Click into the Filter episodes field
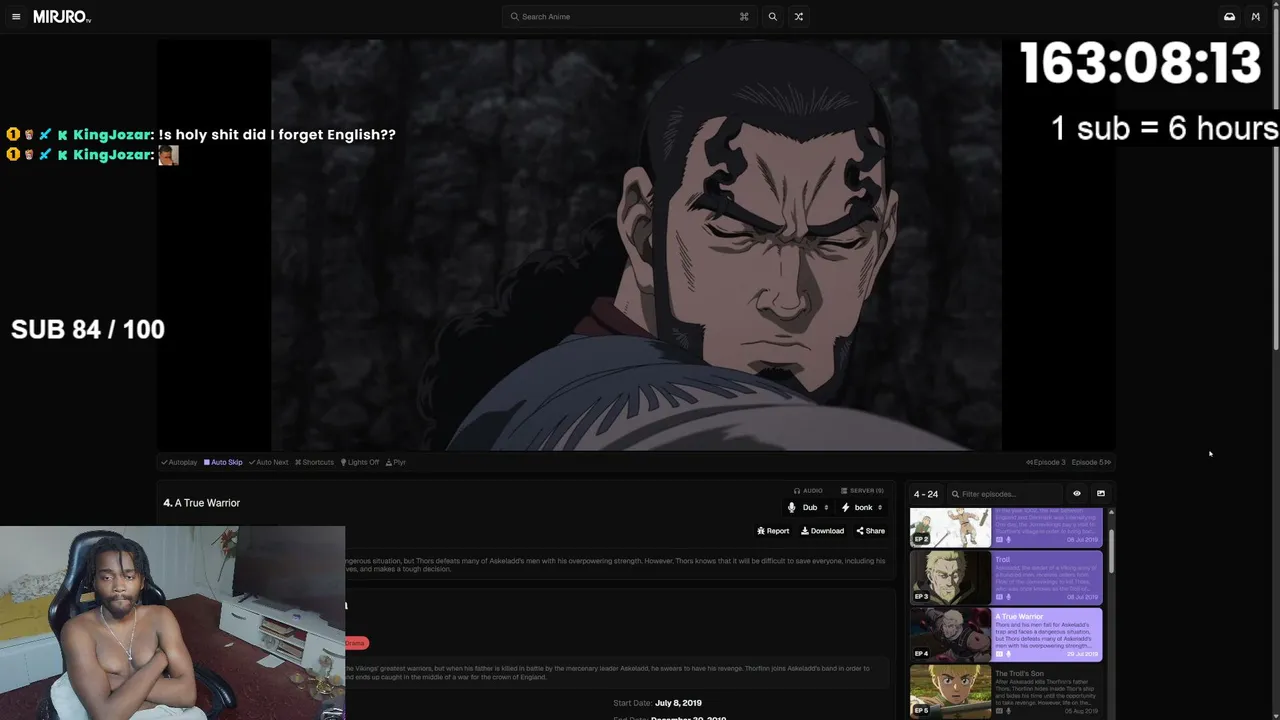The width and height of the screenshot is (1280, 720). (1006, 494)
